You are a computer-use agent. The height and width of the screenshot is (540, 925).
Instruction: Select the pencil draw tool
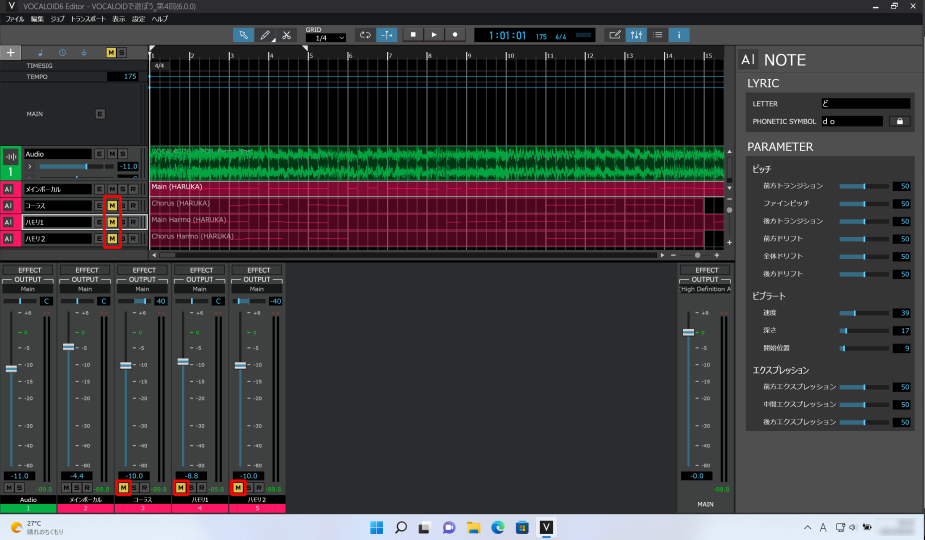[x=265, y=34]
